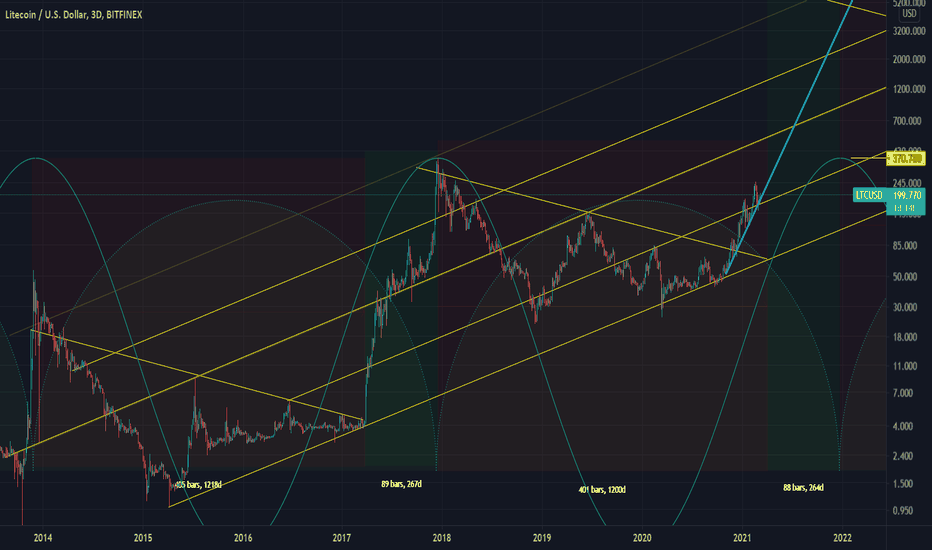This screenshot has width=932, height=550.
Task: Select the '401 bars, 1200d' date range label
Action: (602, 490)
